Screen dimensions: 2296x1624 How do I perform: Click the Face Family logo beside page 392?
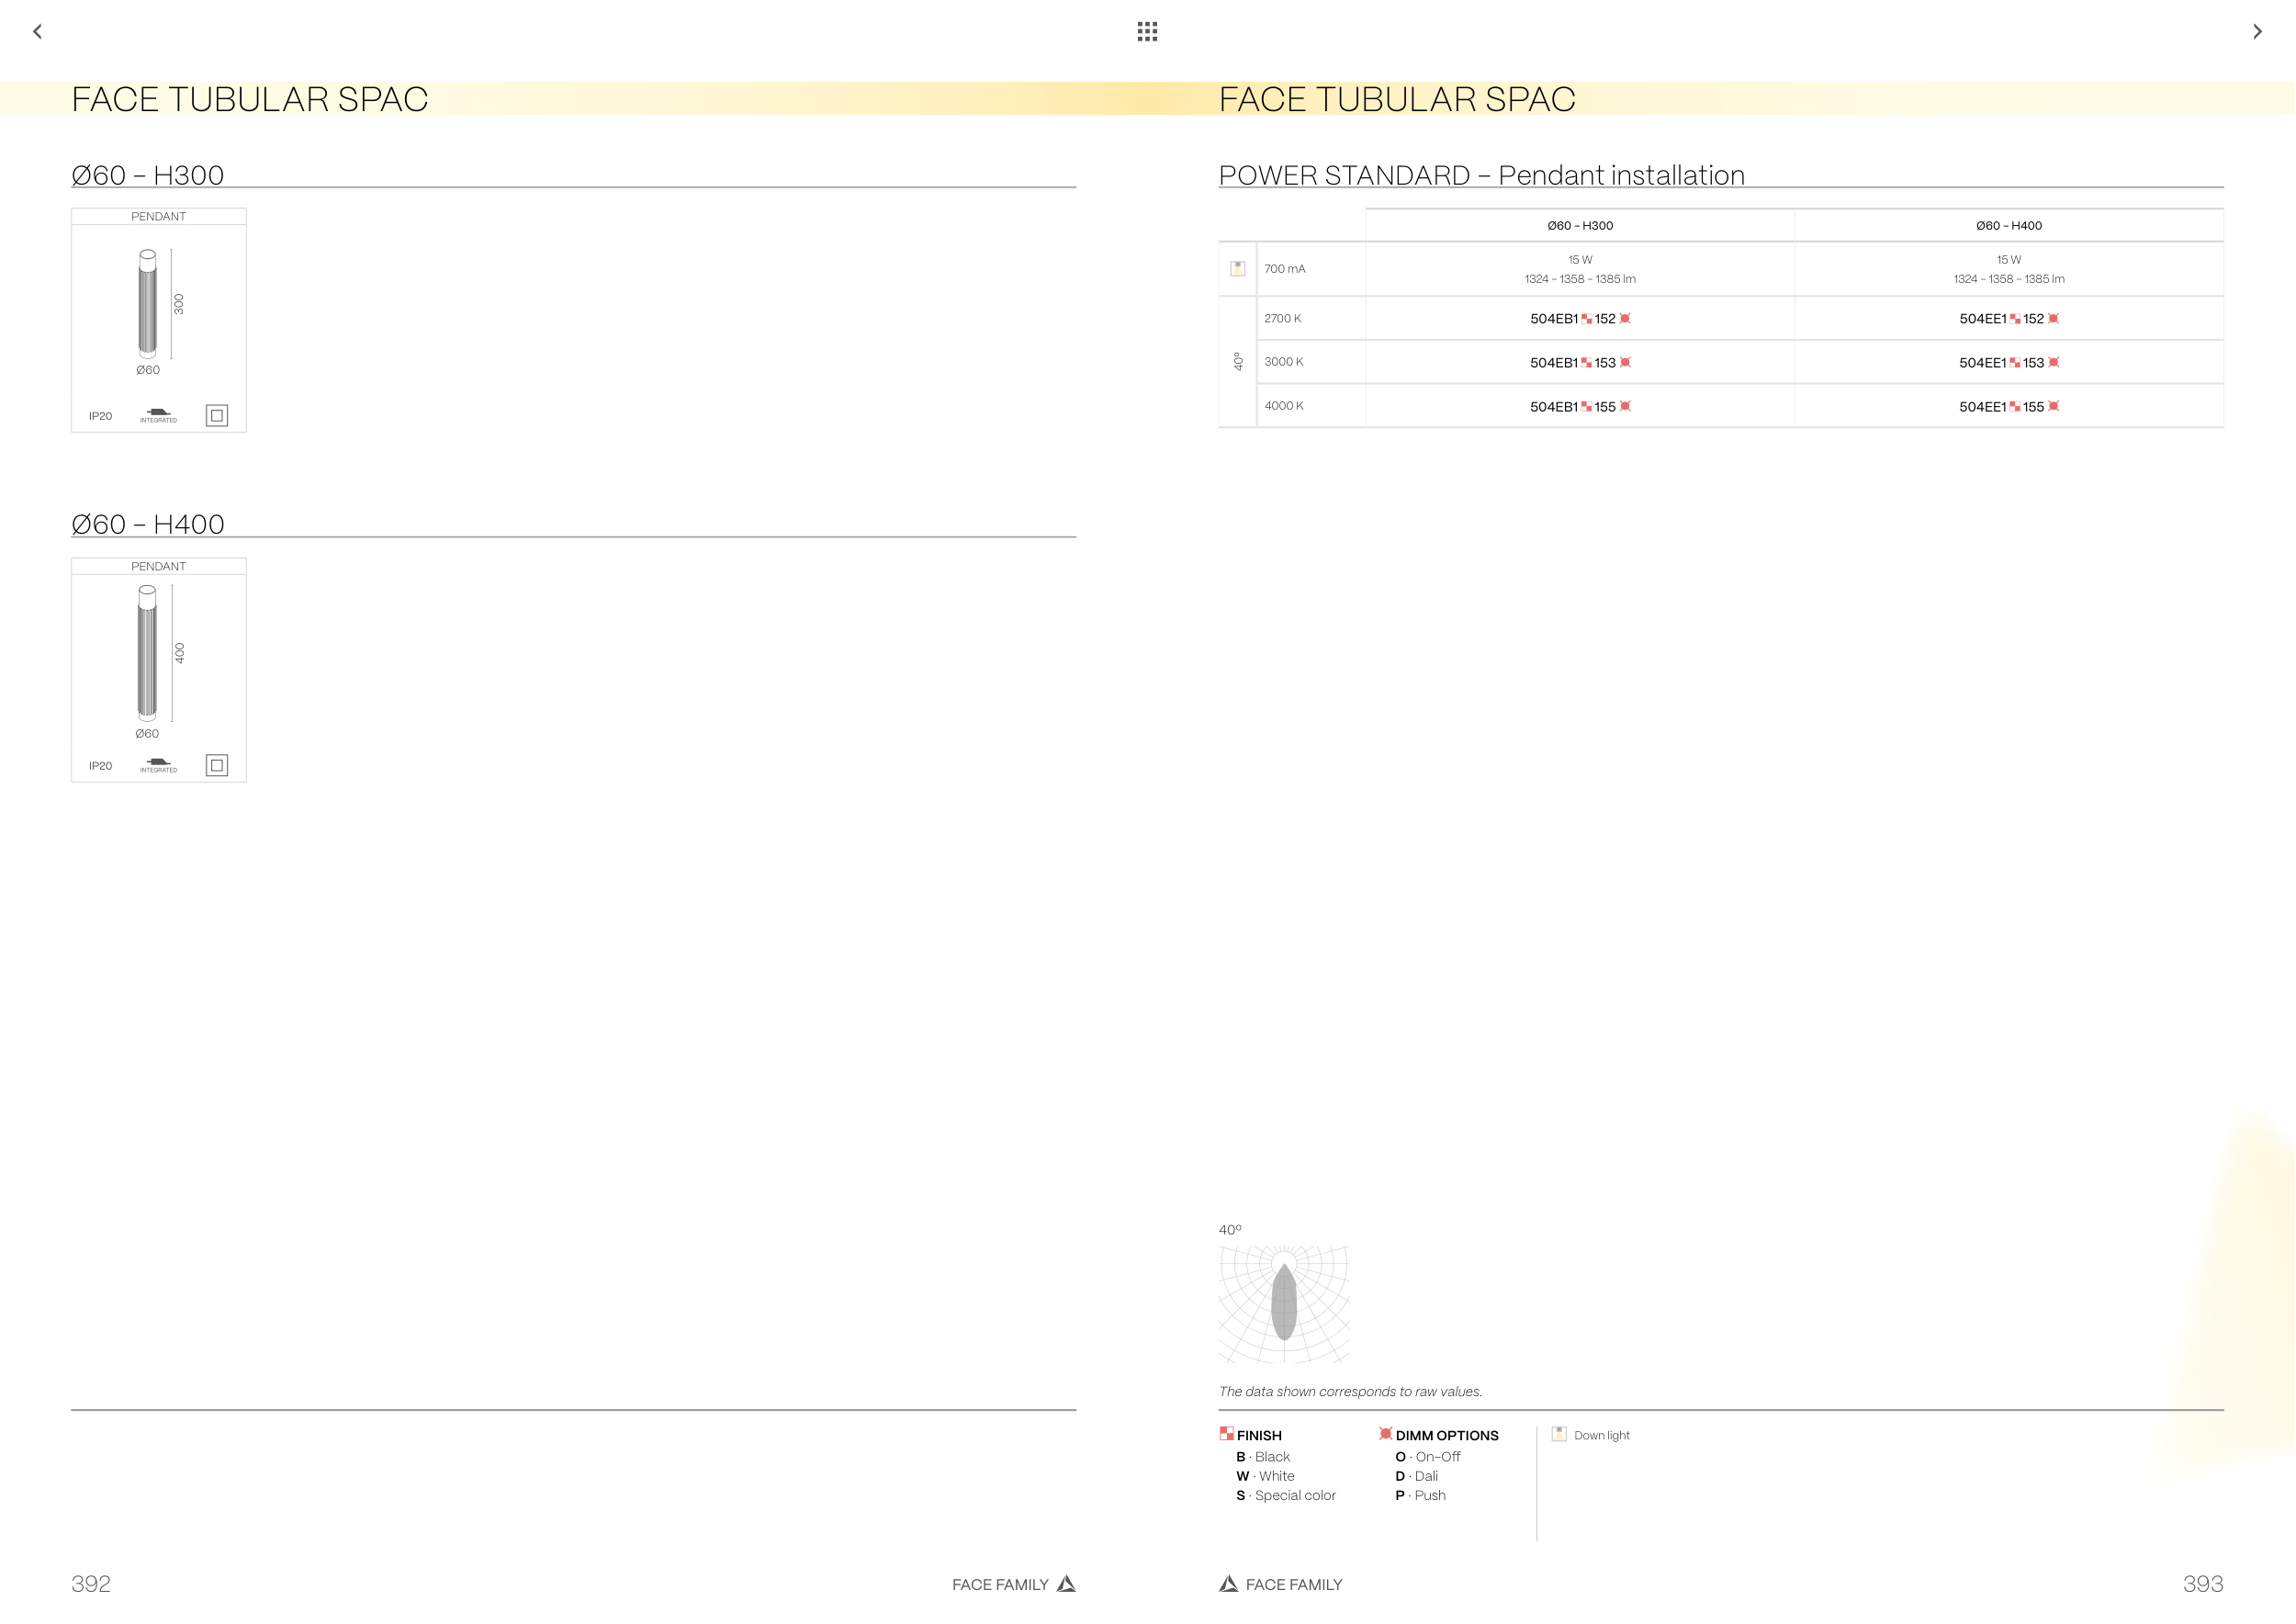point(1066,1583)
